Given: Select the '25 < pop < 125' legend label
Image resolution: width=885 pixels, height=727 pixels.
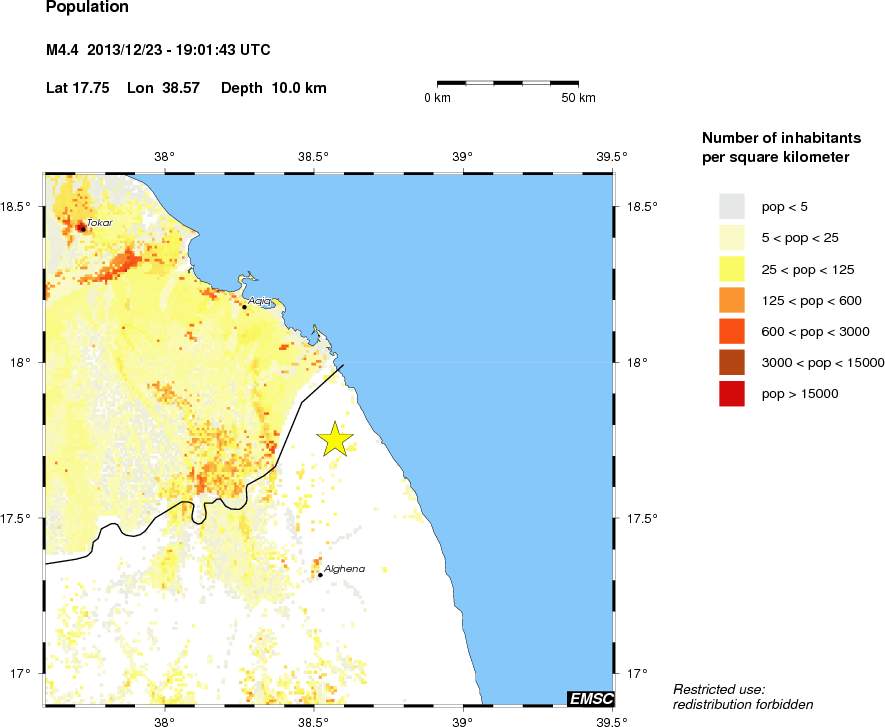Looking at the screenshot, I should [808, 269].
